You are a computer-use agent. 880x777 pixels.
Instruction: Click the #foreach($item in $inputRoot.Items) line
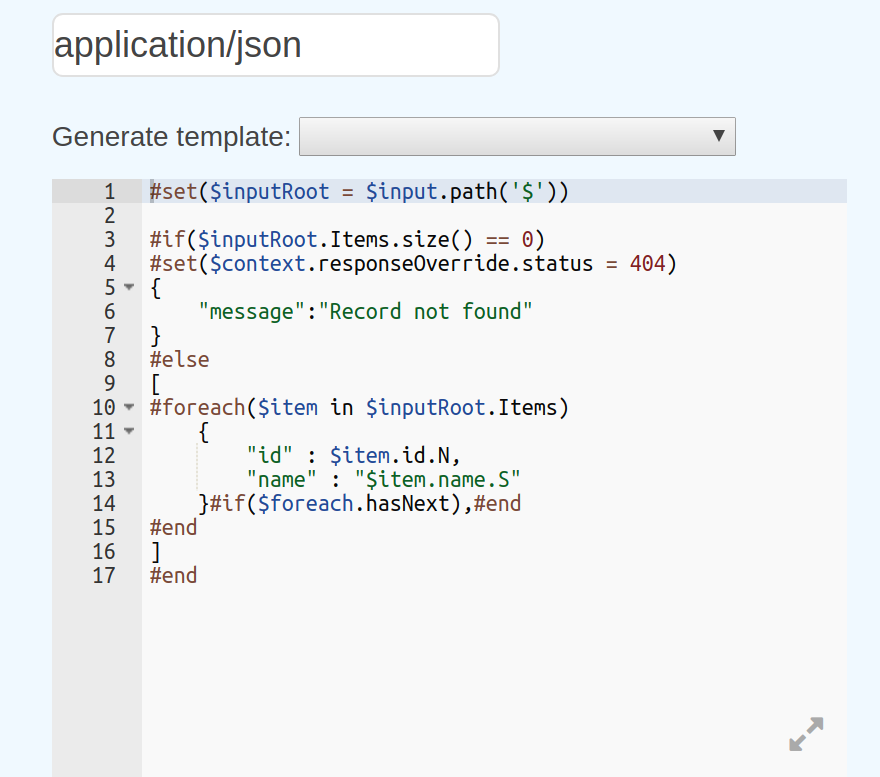(359, 408)
